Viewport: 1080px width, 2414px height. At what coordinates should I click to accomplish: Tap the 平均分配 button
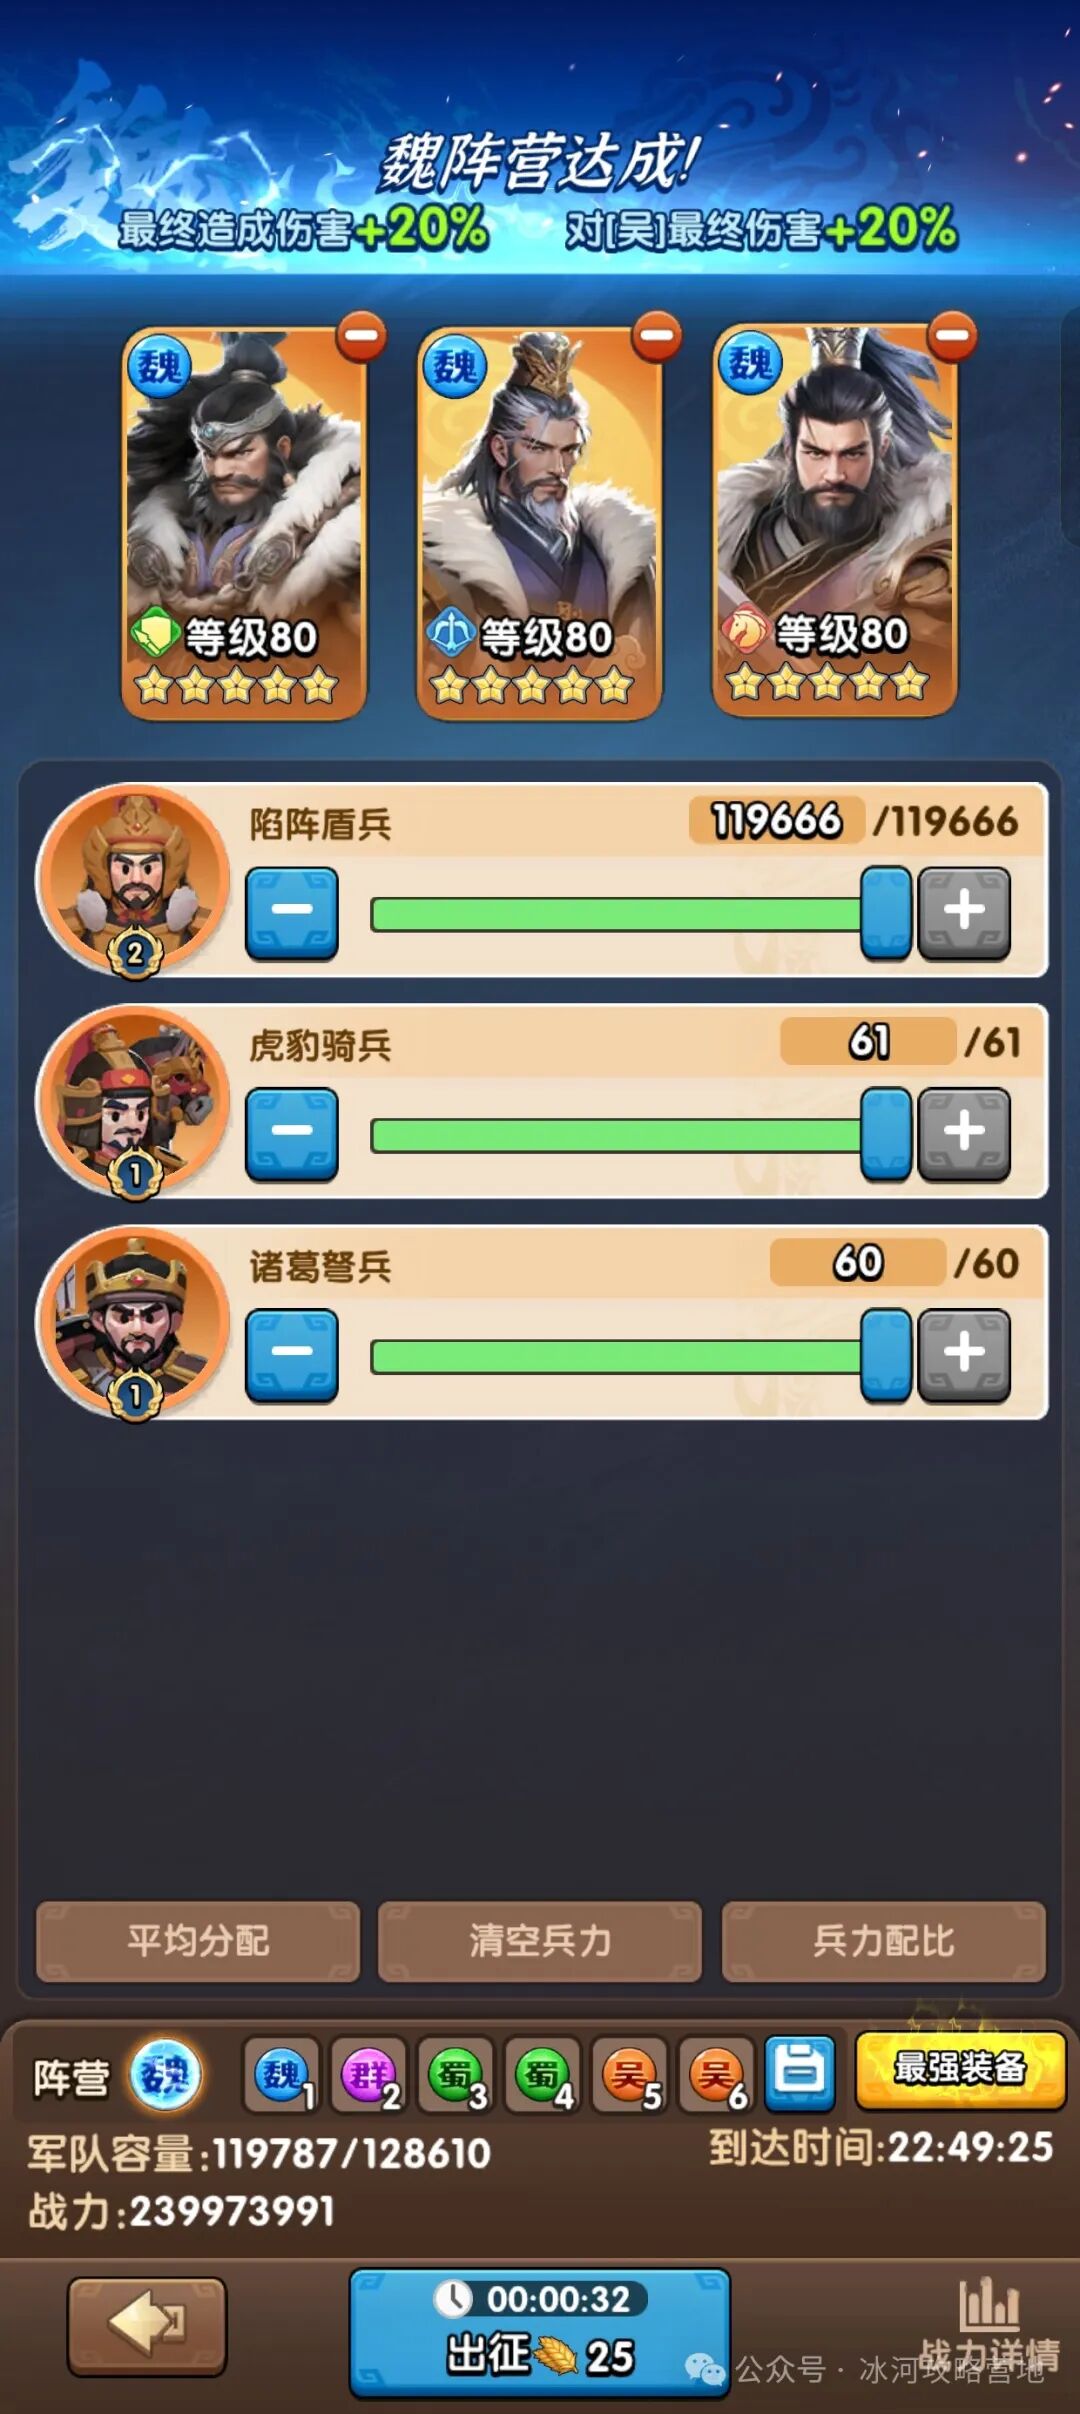(198, 1941)
